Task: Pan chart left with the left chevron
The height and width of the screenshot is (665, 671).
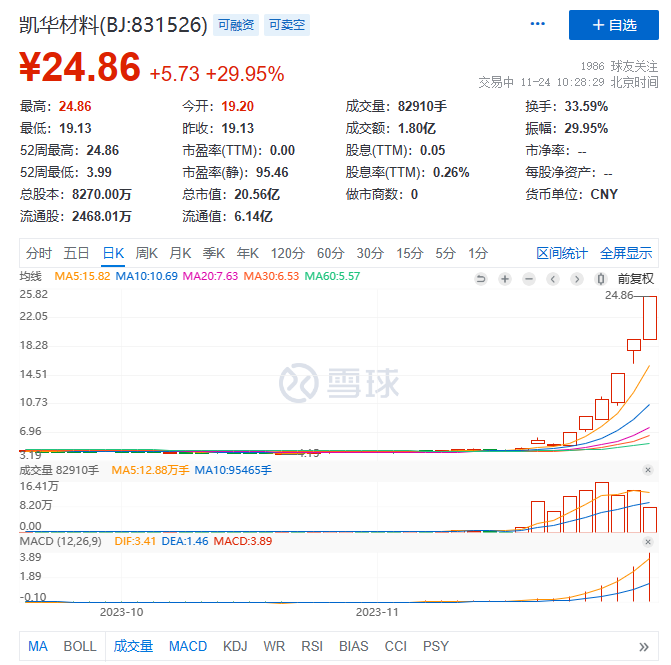Action: click(x=553, y=279)
